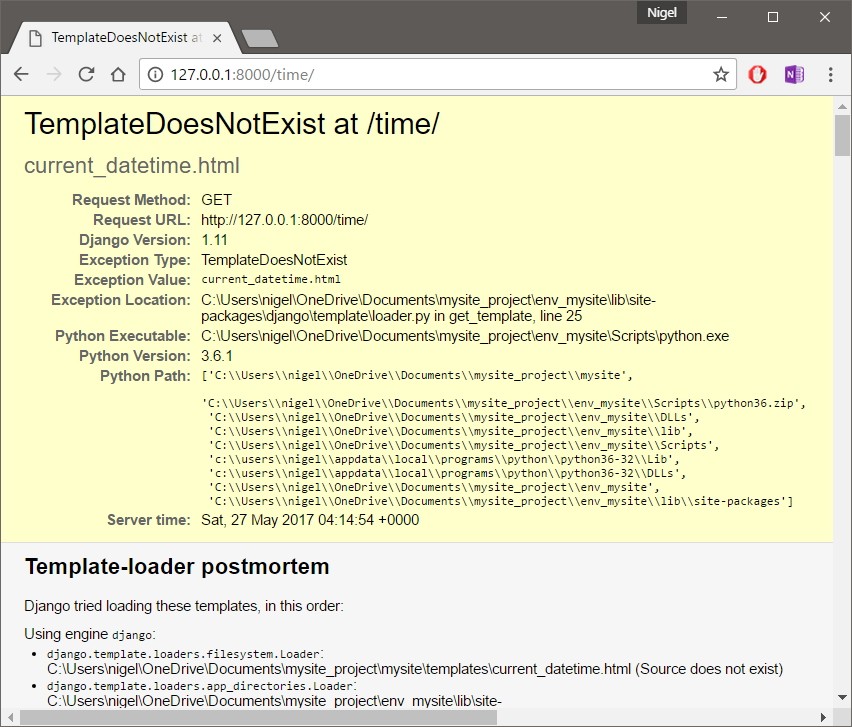The width and height of the screenshot is (852, 727).
Task: Click the 'Python Path:' label
Action: pyautogui.click(x=145, y=376)
